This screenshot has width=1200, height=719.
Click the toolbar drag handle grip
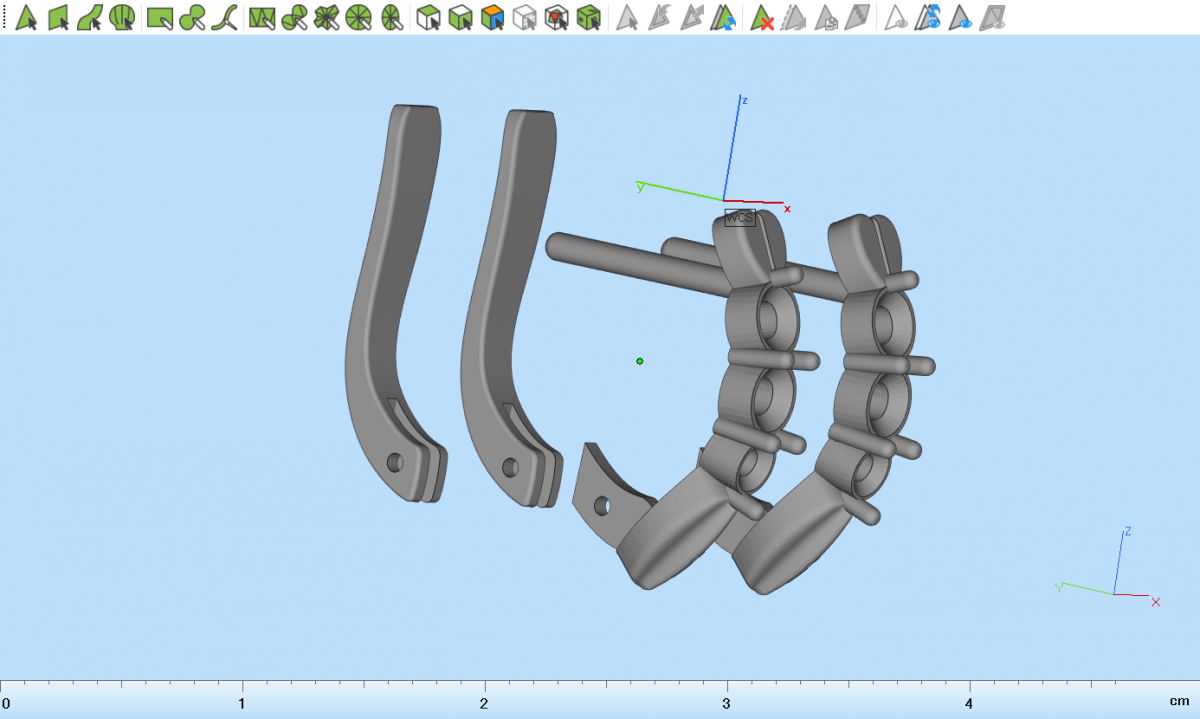(x=4, y=17)
